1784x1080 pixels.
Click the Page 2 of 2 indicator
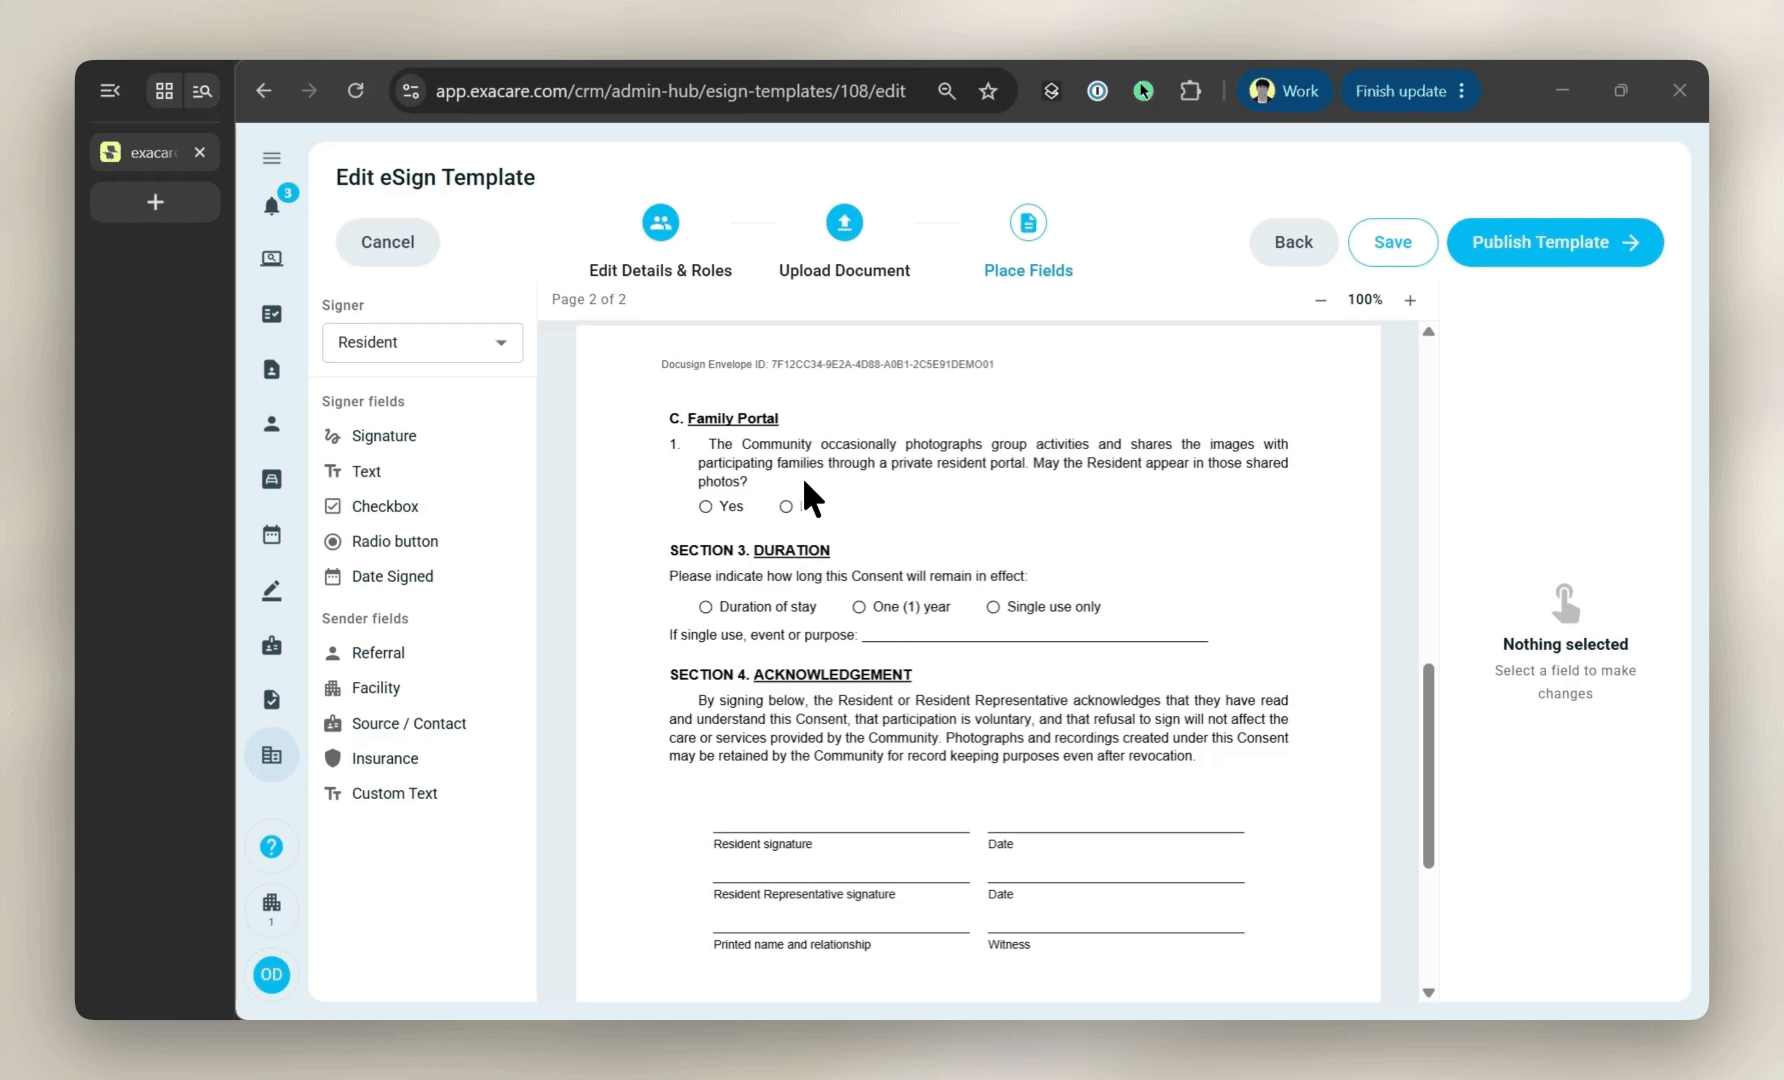tap(589, 300)
